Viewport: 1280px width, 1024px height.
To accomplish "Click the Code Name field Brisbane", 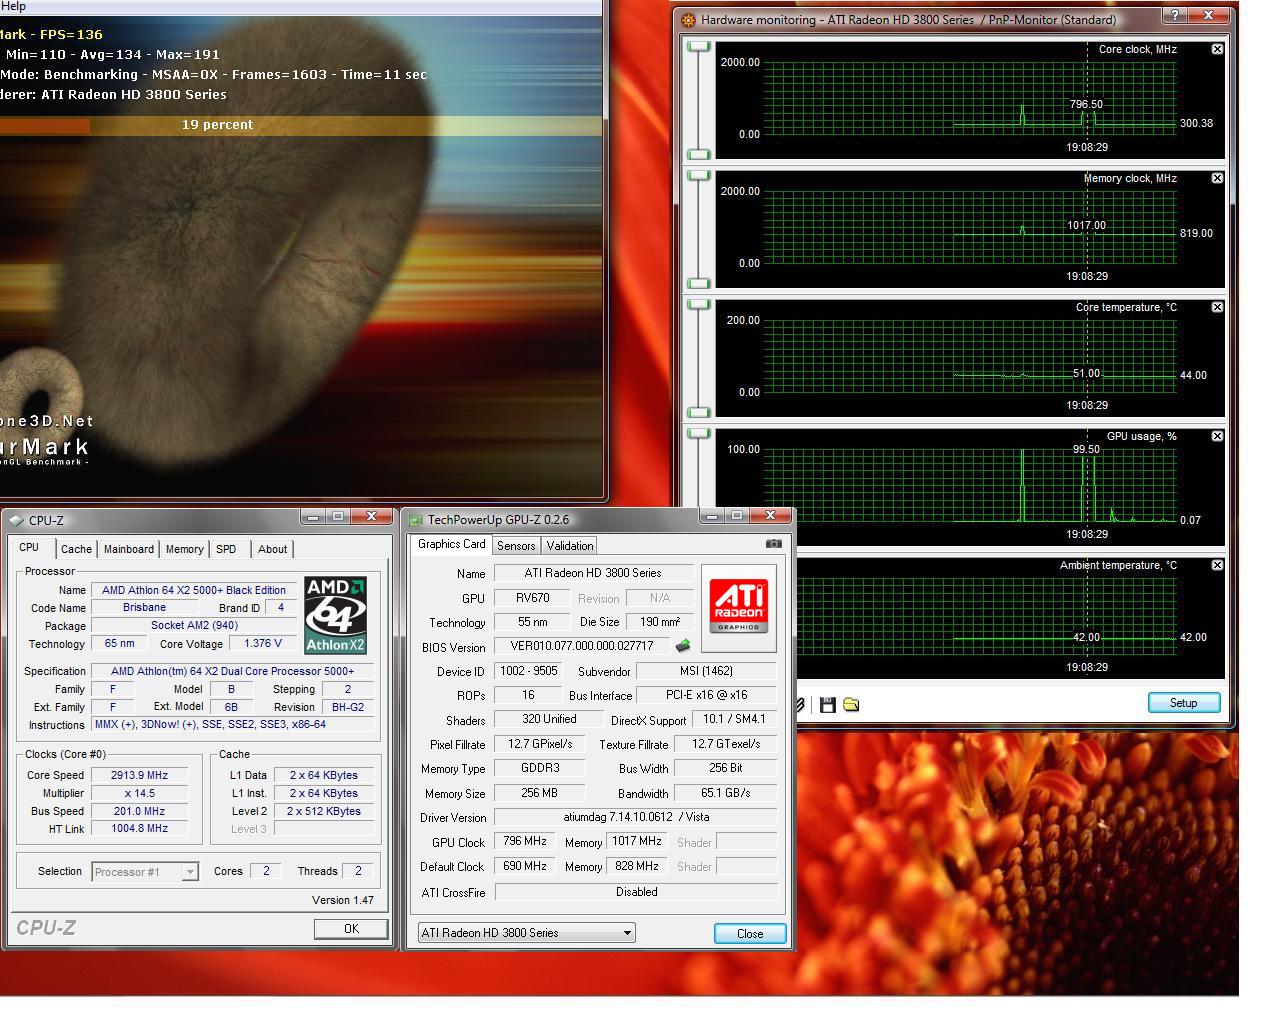I will pyautogui.click(x=145, y=607).
